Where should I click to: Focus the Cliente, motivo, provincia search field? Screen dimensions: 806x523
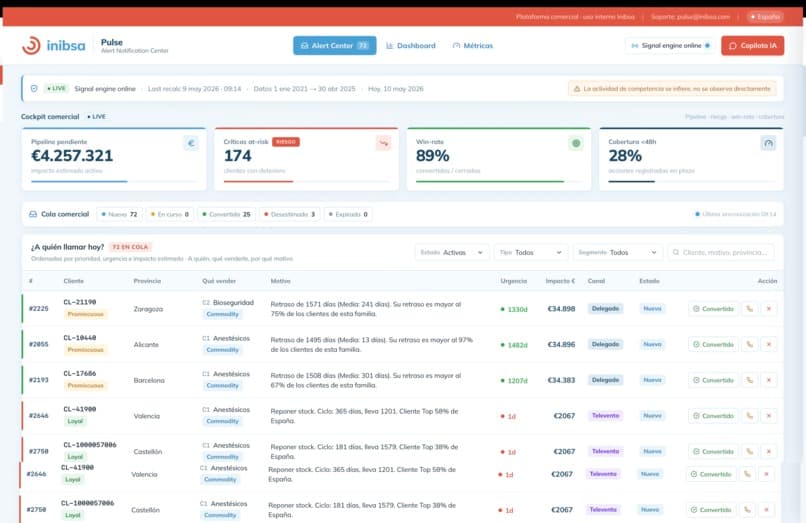pyautogui.click(x=721, y=253)
